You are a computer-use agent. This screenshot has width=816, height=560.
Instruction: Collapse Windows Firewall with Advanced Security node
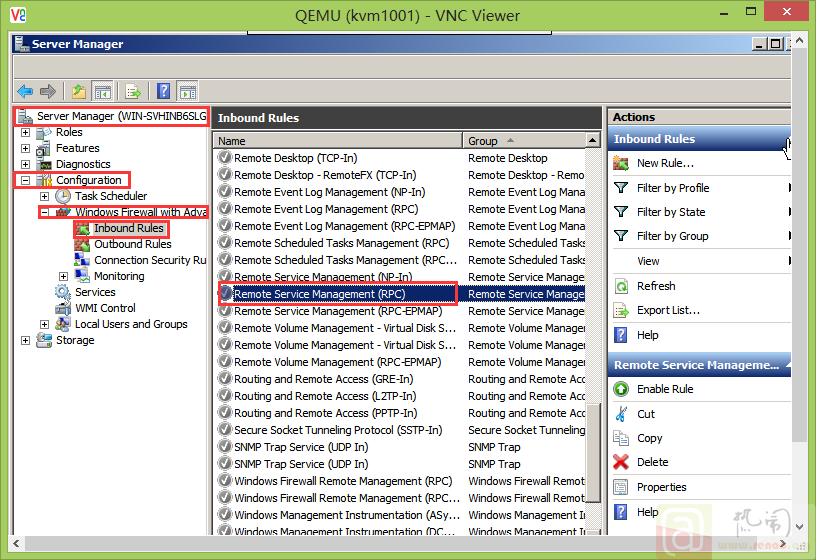(x=44, y=212)
